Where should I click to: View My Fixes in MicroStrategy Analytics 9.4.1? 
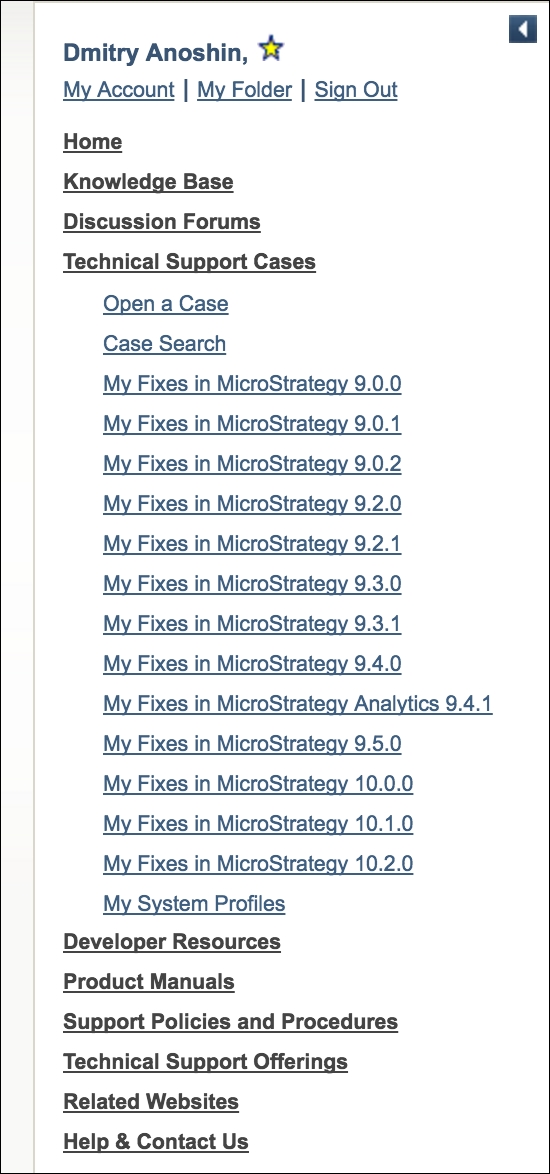pos(298,704)
